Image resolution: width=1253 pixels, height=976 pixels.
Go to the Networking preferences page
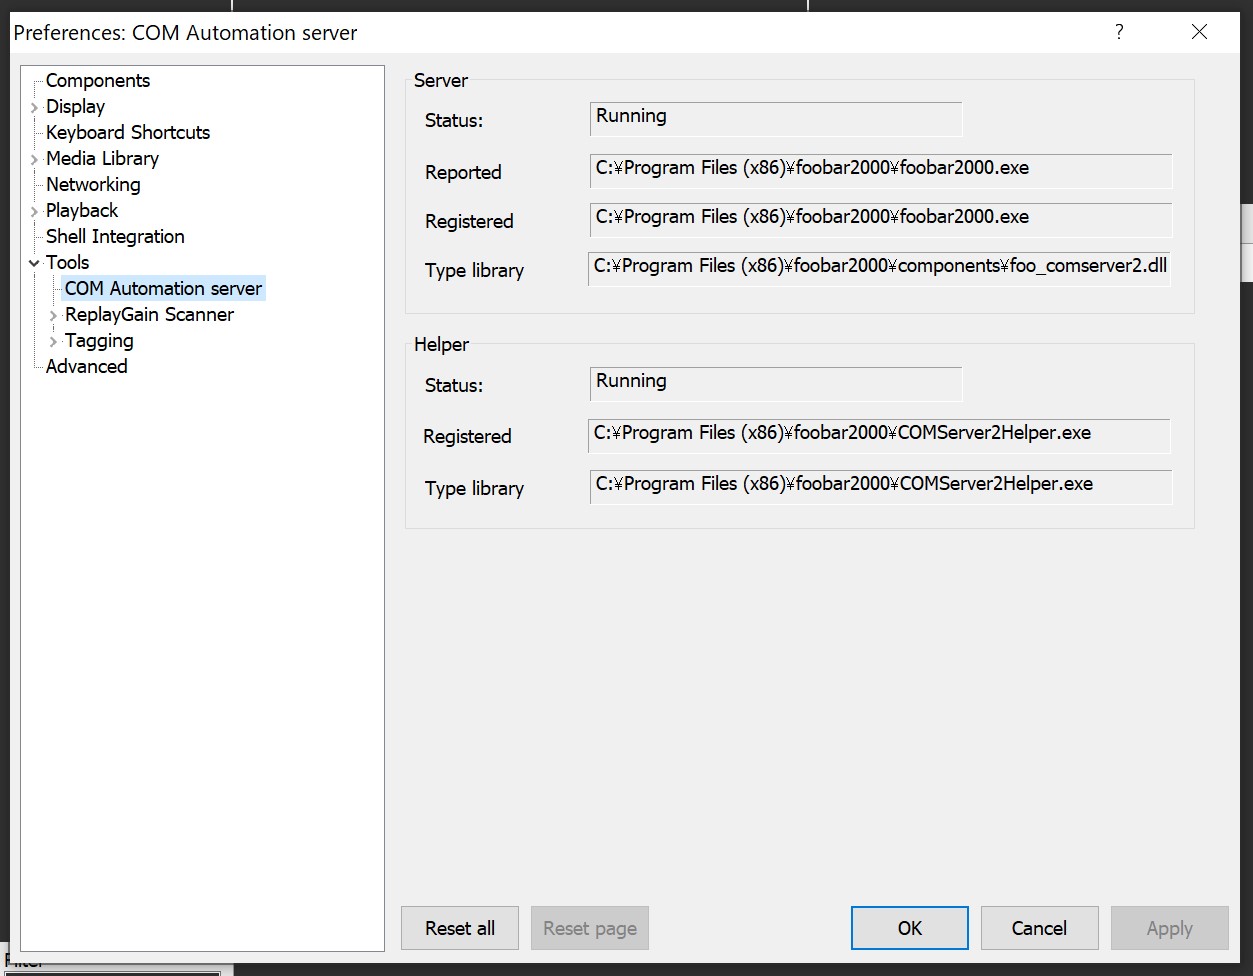coord(93,185)
